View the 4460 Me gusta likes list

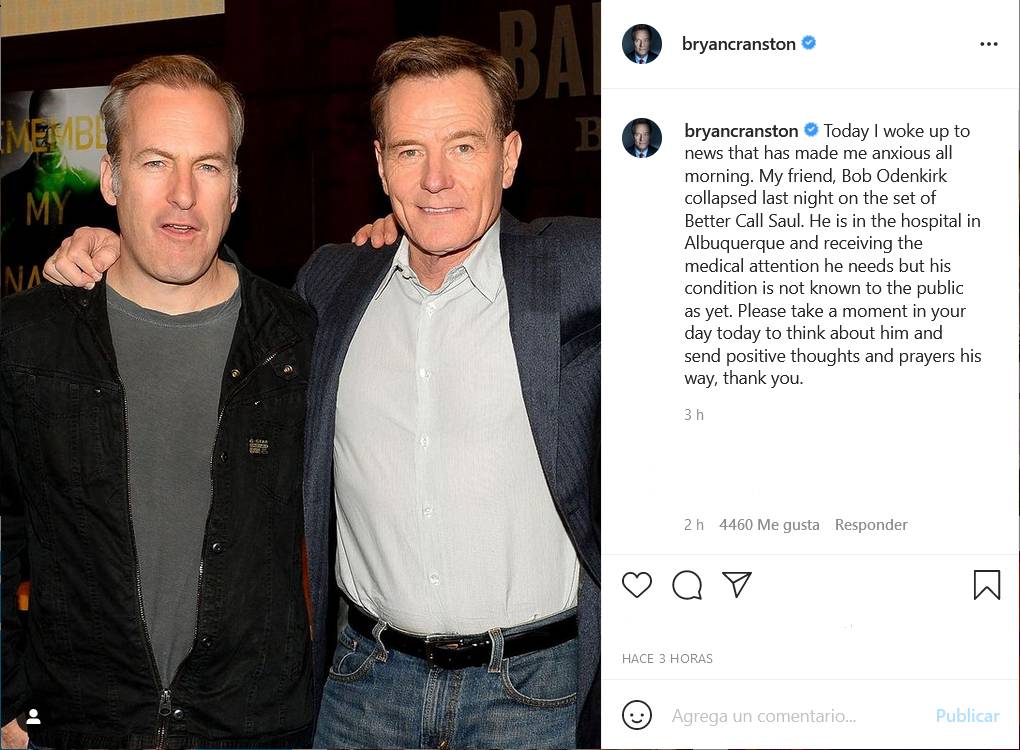[769, 525]
